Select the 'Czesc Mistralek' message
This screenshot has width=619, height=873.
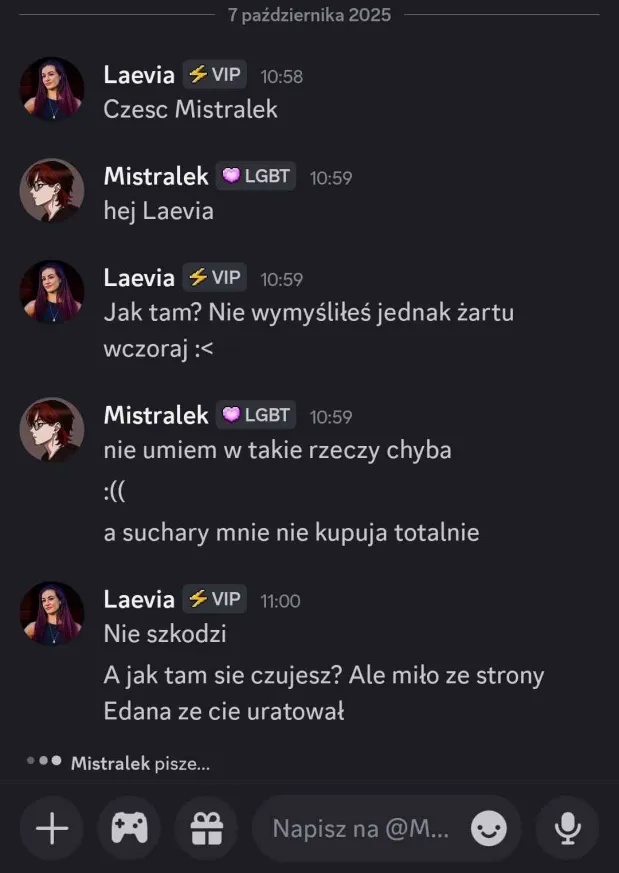(190, 109)
